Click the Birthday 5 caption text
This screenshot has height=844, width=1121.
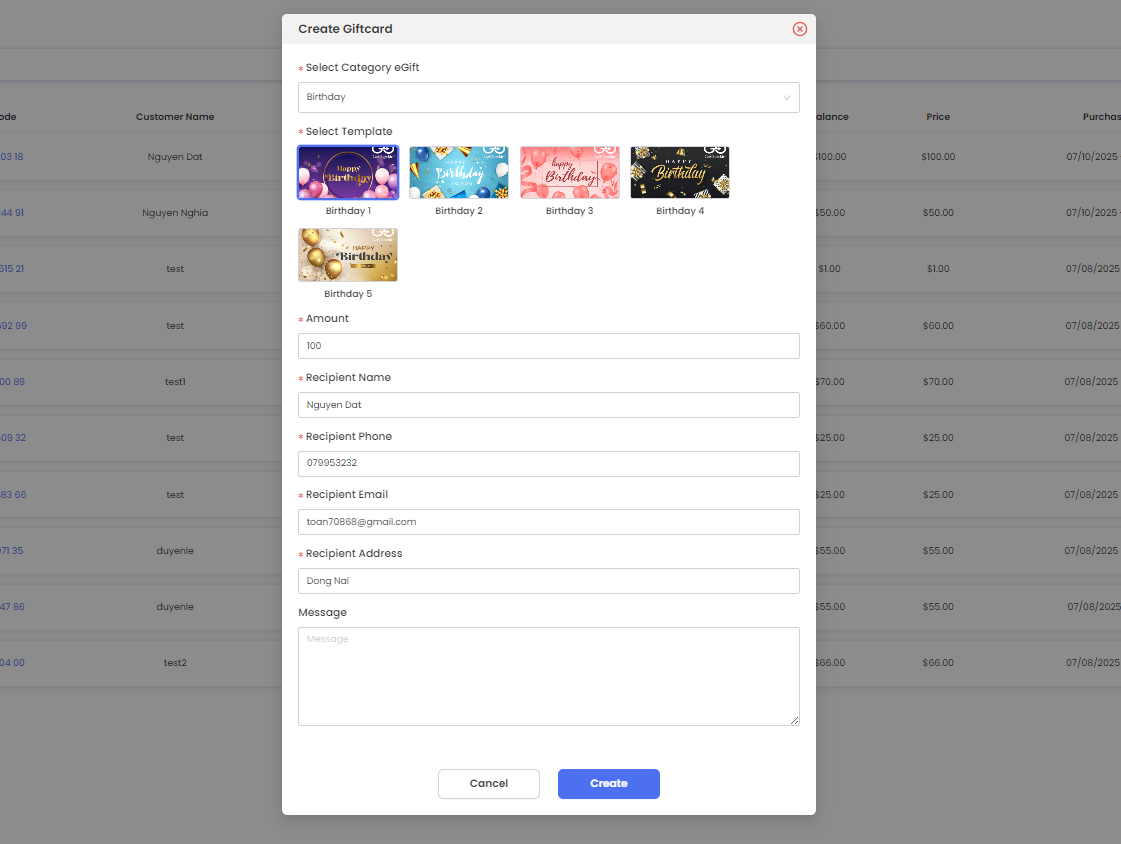(x=348, y=294)
